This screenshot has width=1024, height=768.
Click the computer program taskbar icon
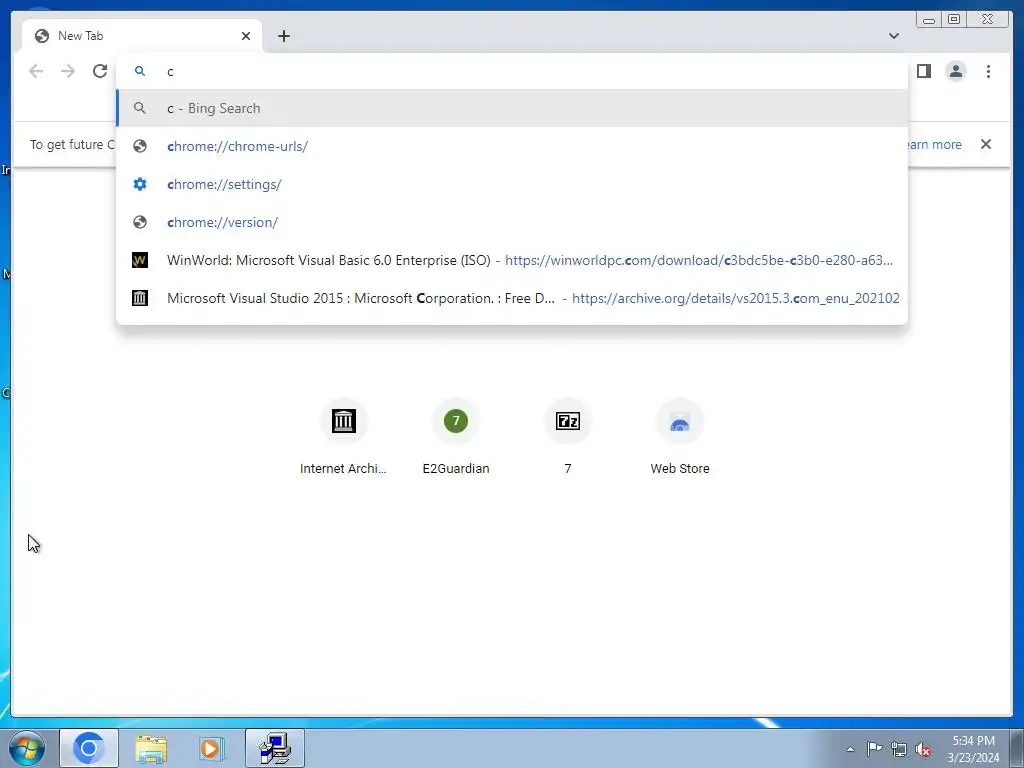[x=275, y=748]
